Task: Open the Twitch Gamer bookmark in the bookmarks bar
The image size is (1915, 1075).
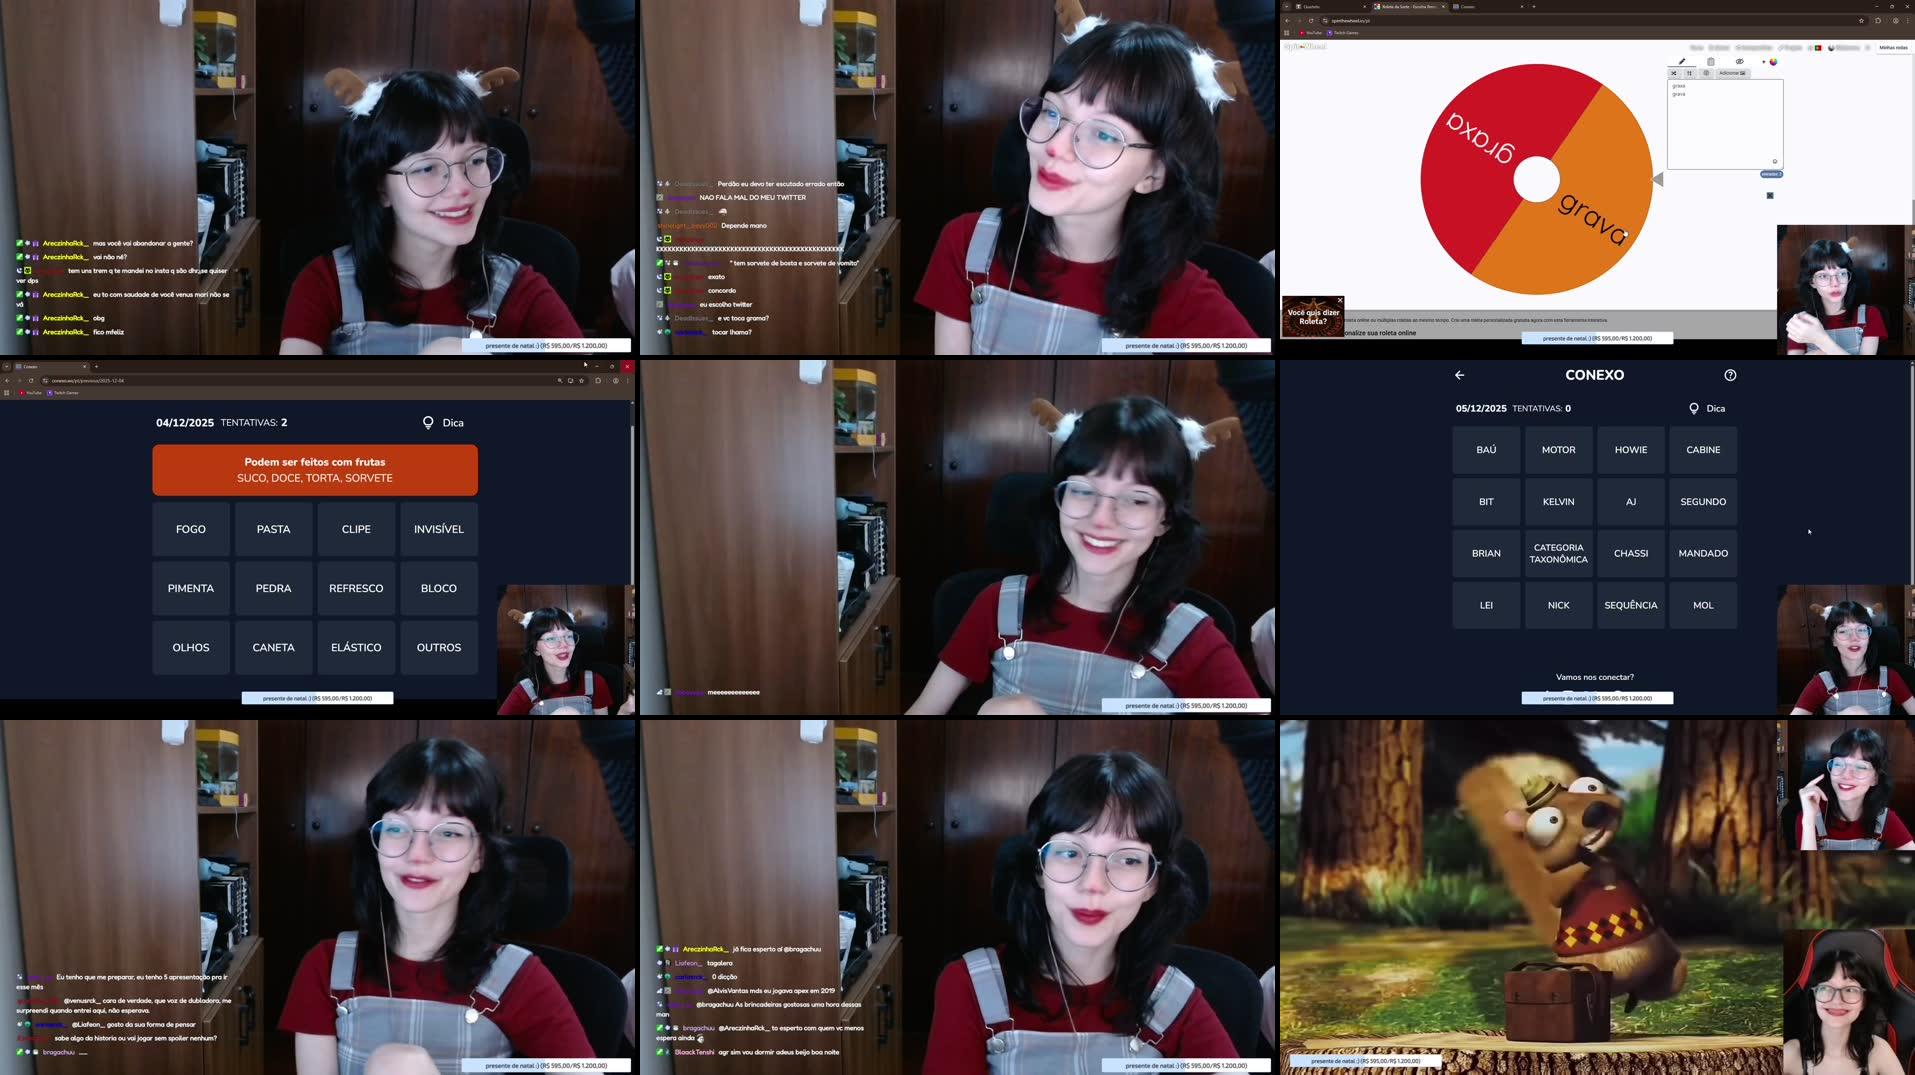Action: click(1346, 33)
